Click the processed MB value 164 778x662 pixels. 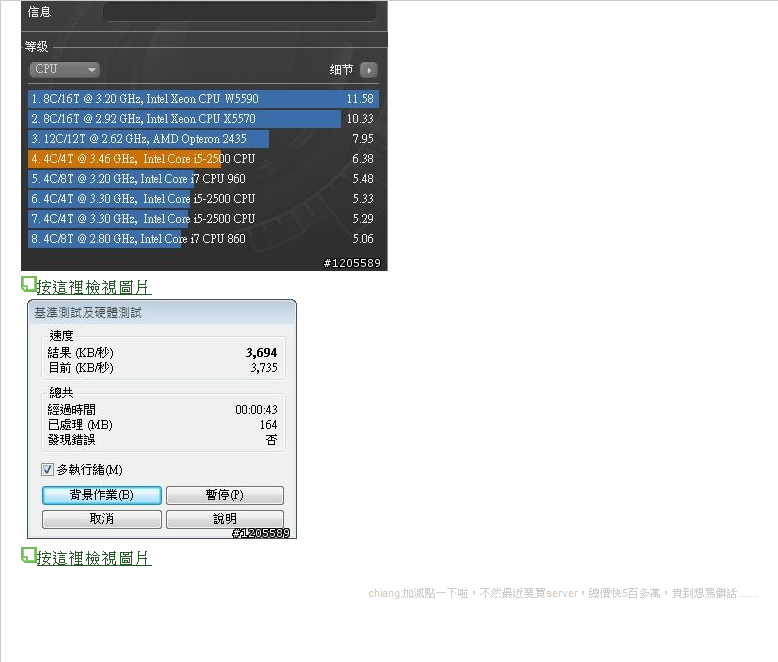tap(268, 425)
